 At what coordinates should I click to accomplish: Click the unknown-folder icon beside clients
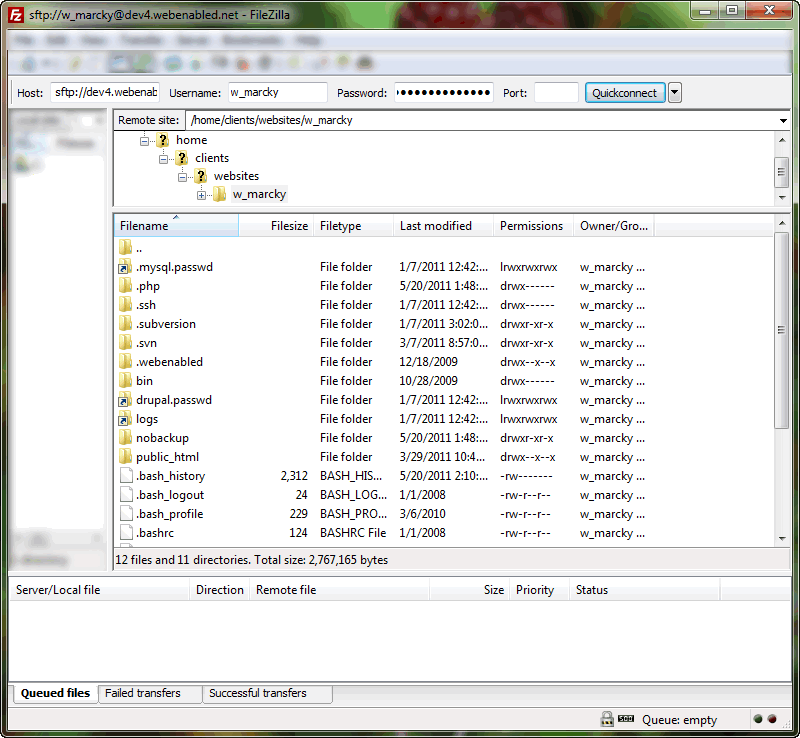182,158
